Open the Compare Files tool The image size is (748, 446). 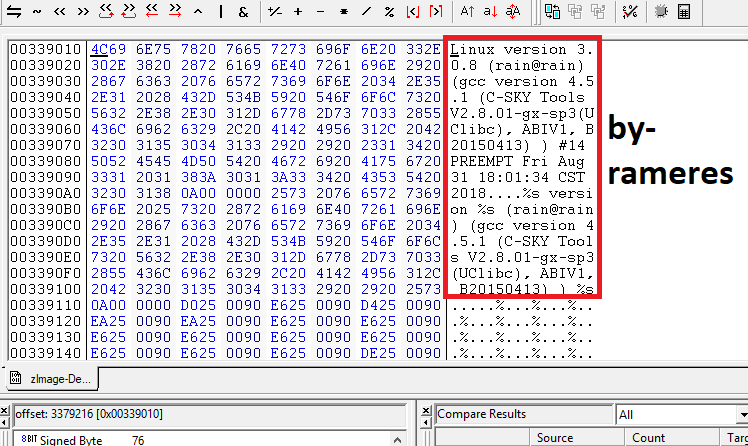[x=552, y=11]
